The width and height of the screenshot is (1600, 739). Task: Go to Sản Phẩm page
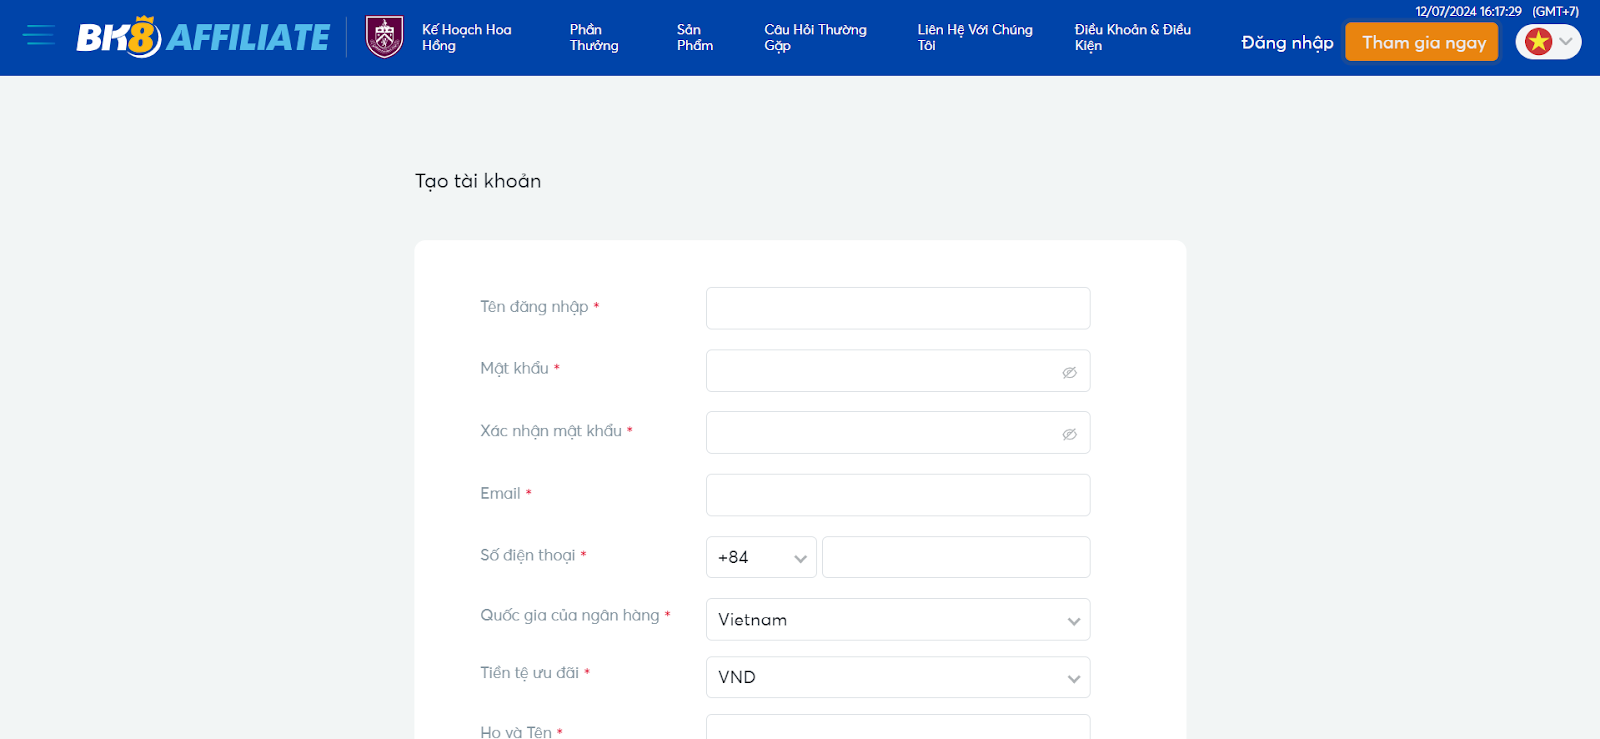pos(695,37)
